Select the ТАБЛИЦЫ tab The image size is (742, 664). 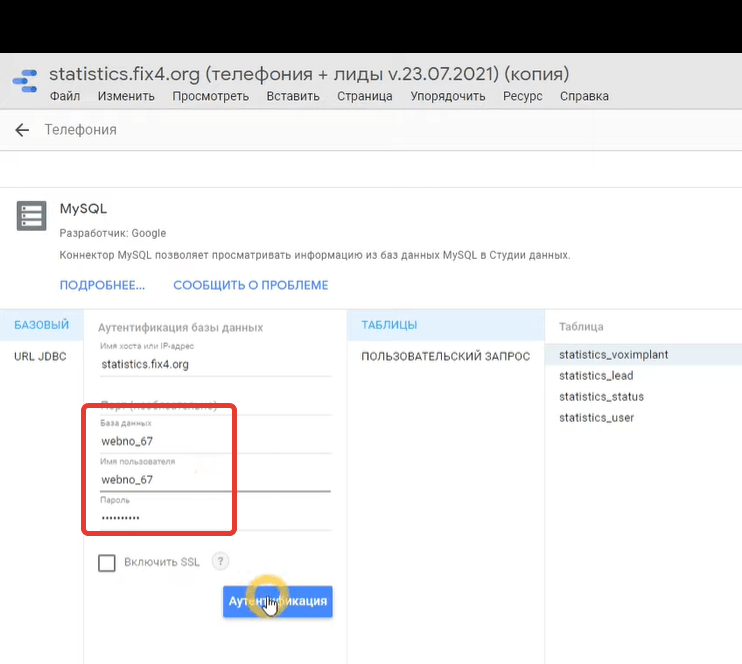coord(445,325)
